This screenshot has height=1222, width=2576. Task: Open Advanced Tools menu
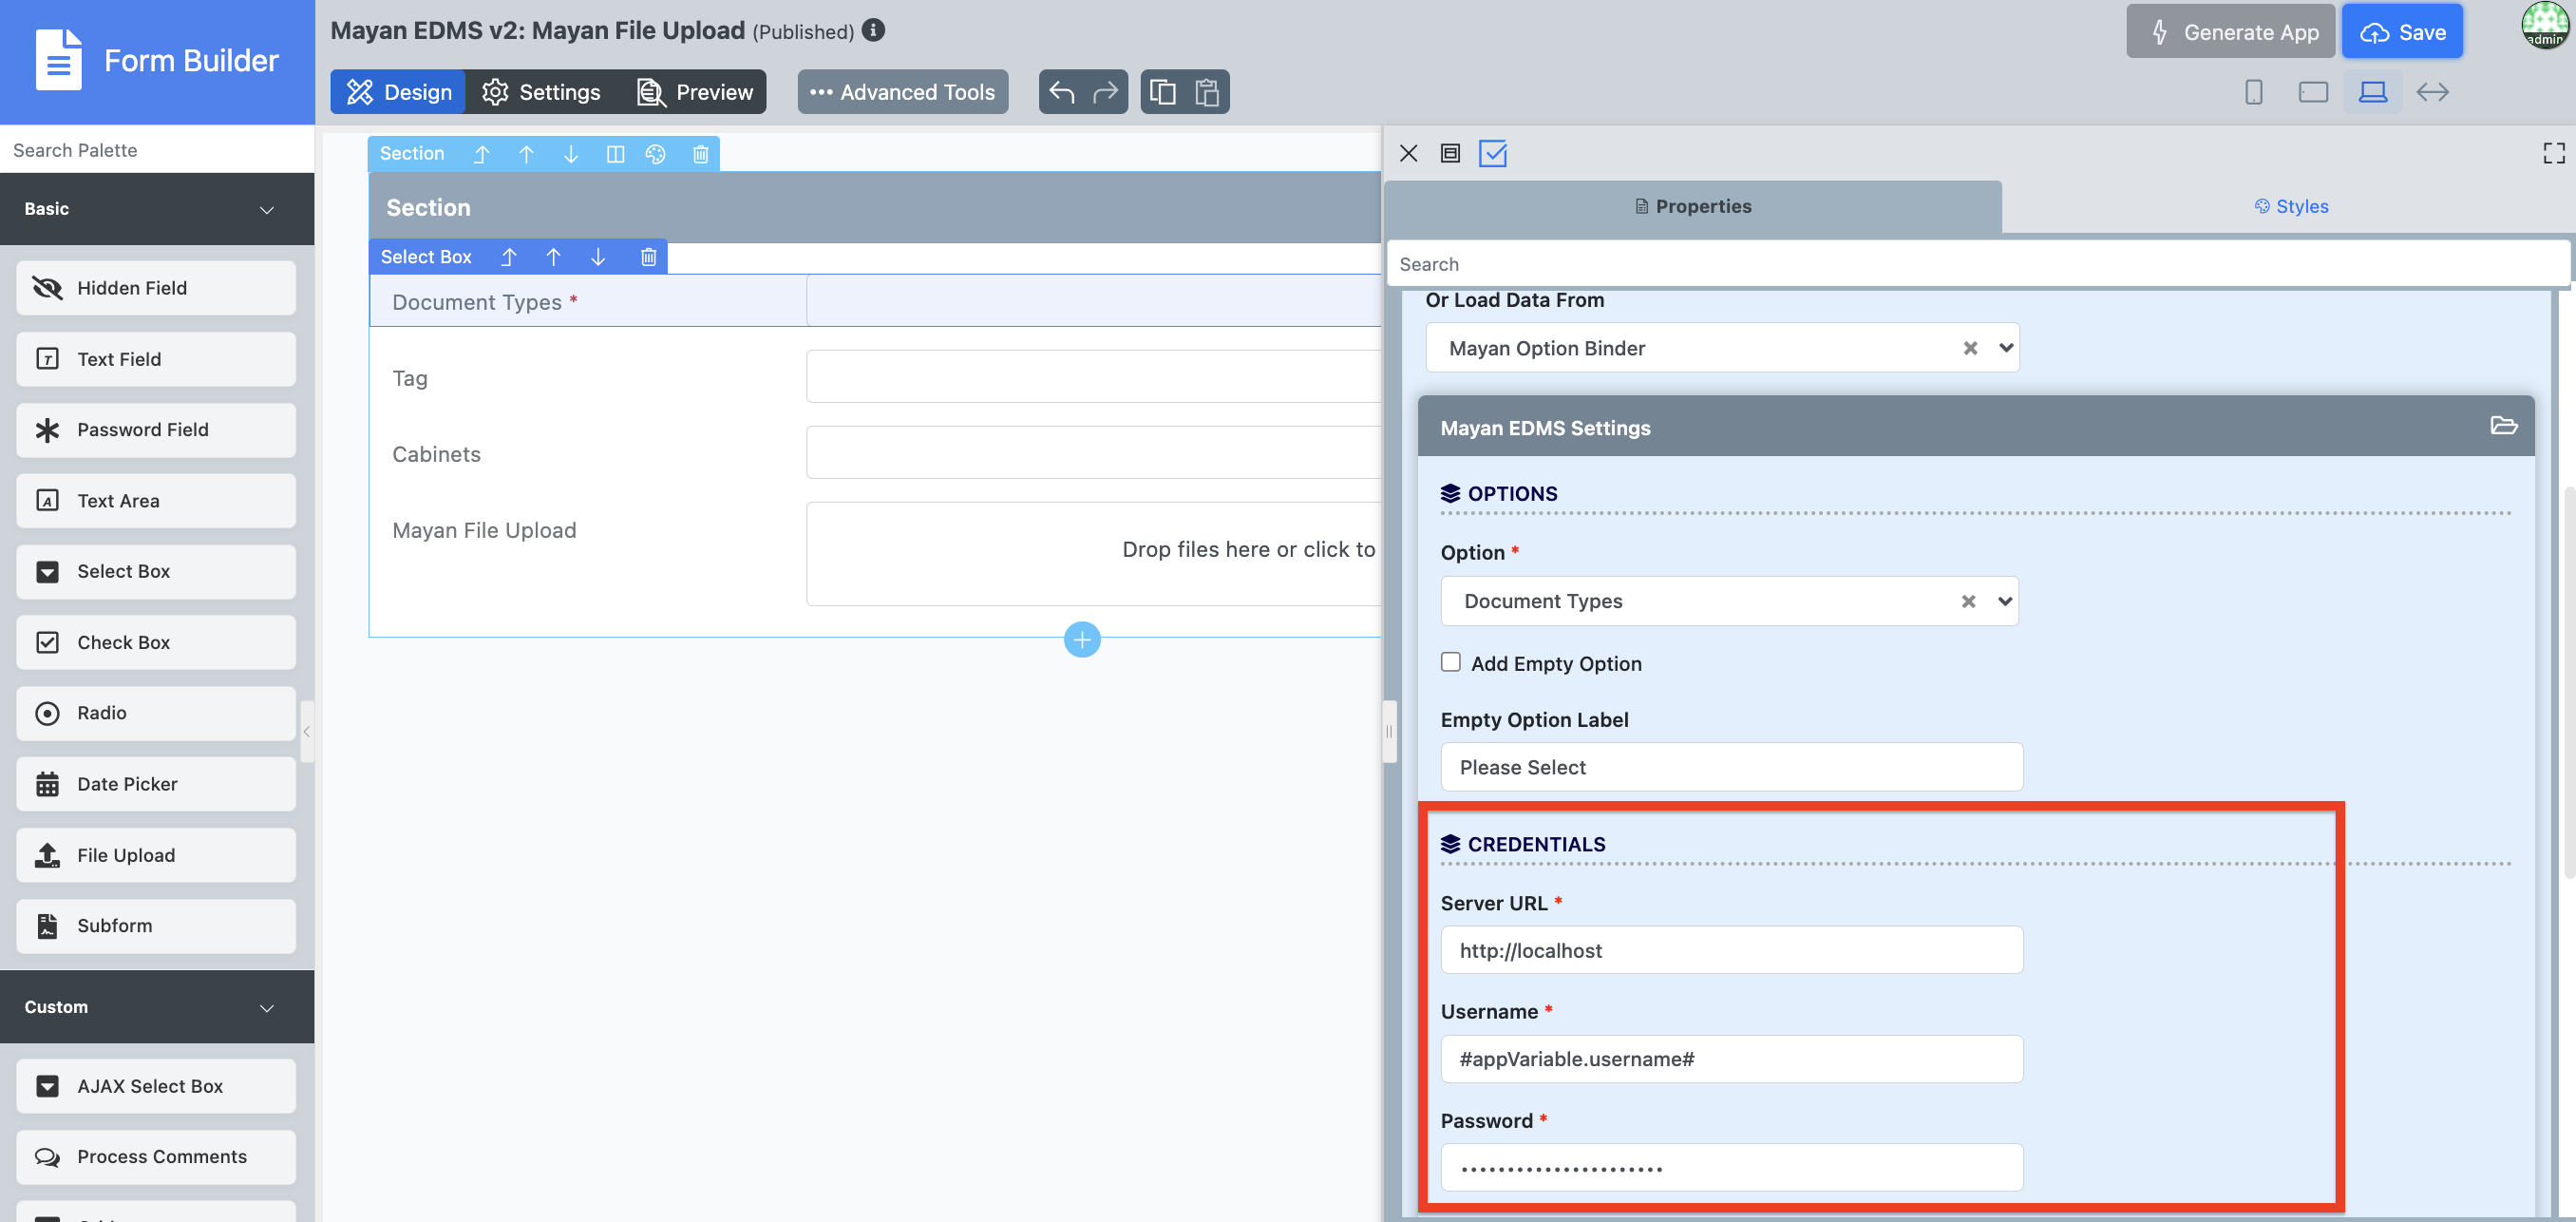(903, 92)
